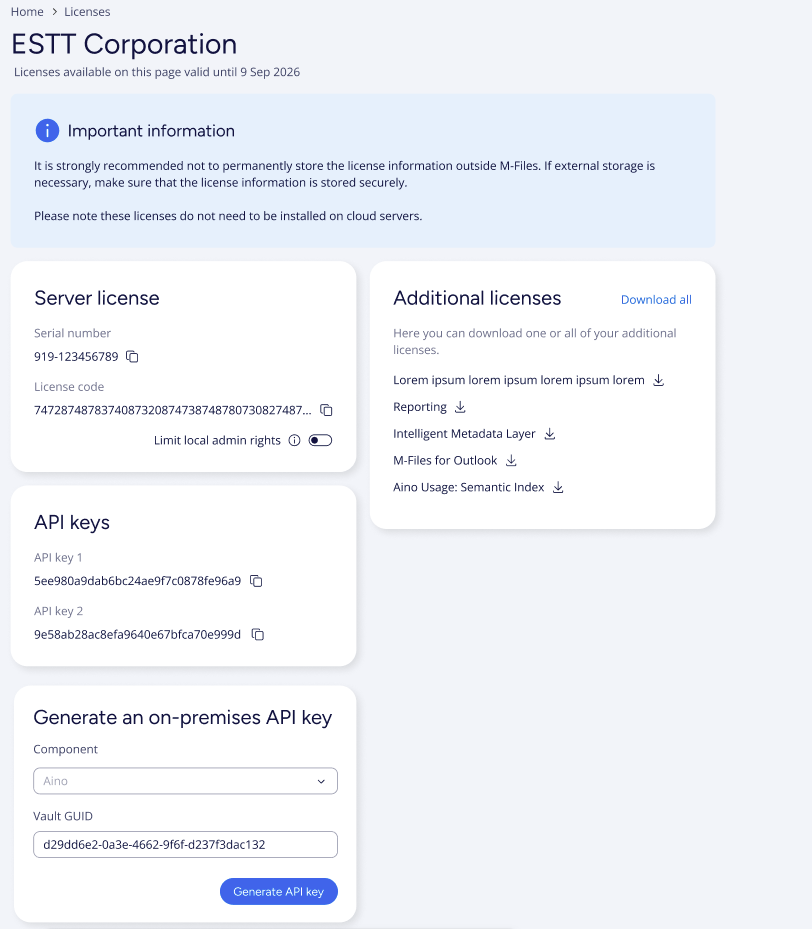Click the API key 1 text
This screenshot has height=929, width=812.
[x=137, y=581]
